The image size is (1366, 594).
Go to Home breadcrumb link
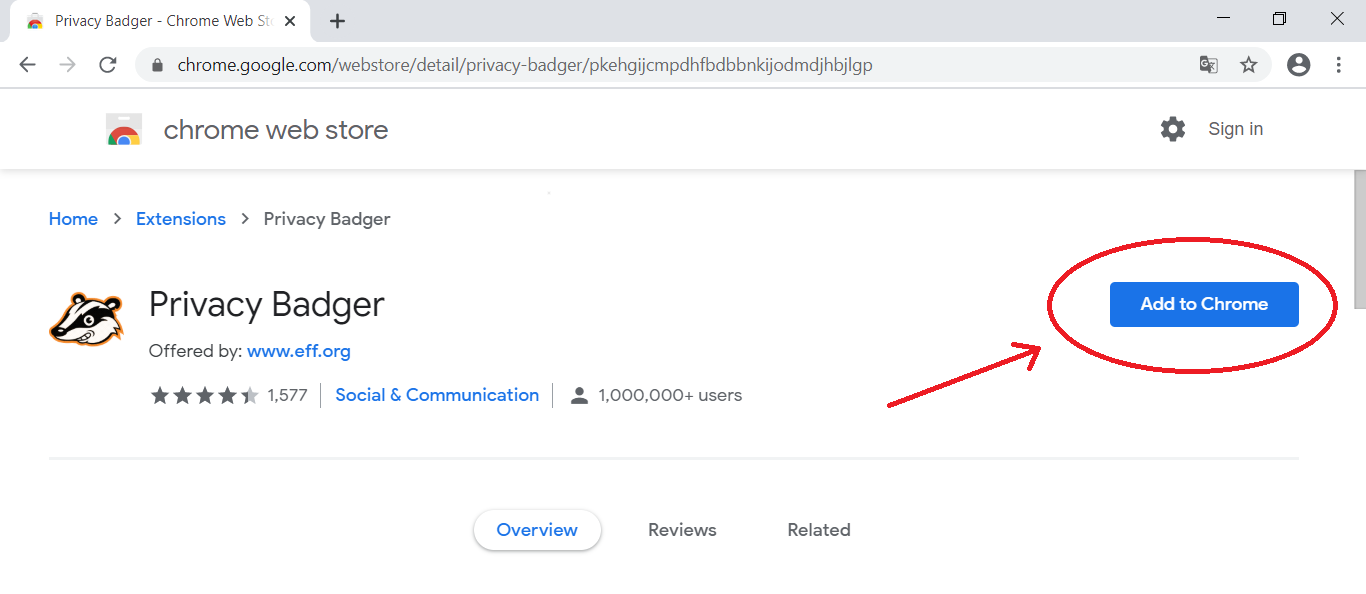click(73, 219)
